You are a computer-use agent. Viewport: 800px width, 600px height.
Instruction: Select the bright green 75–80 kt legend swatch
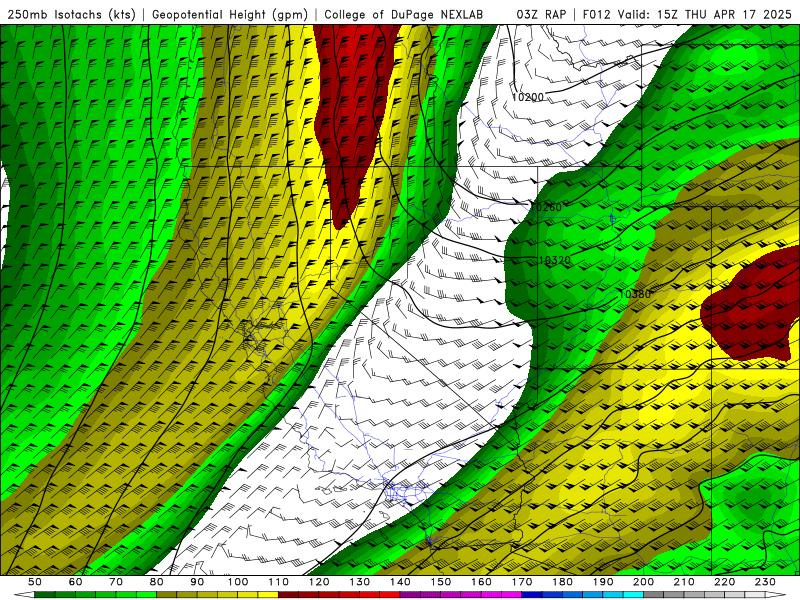tap(146, 594)
